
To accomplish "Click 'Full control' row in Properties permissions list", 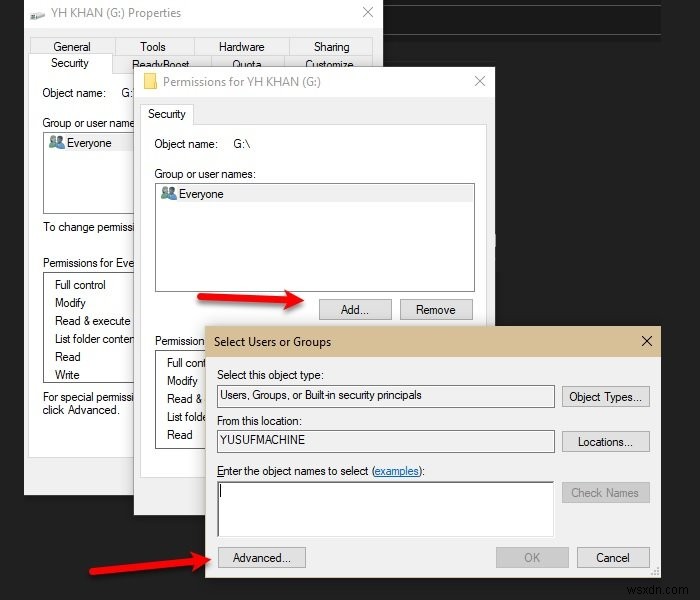I will point(80,285).
